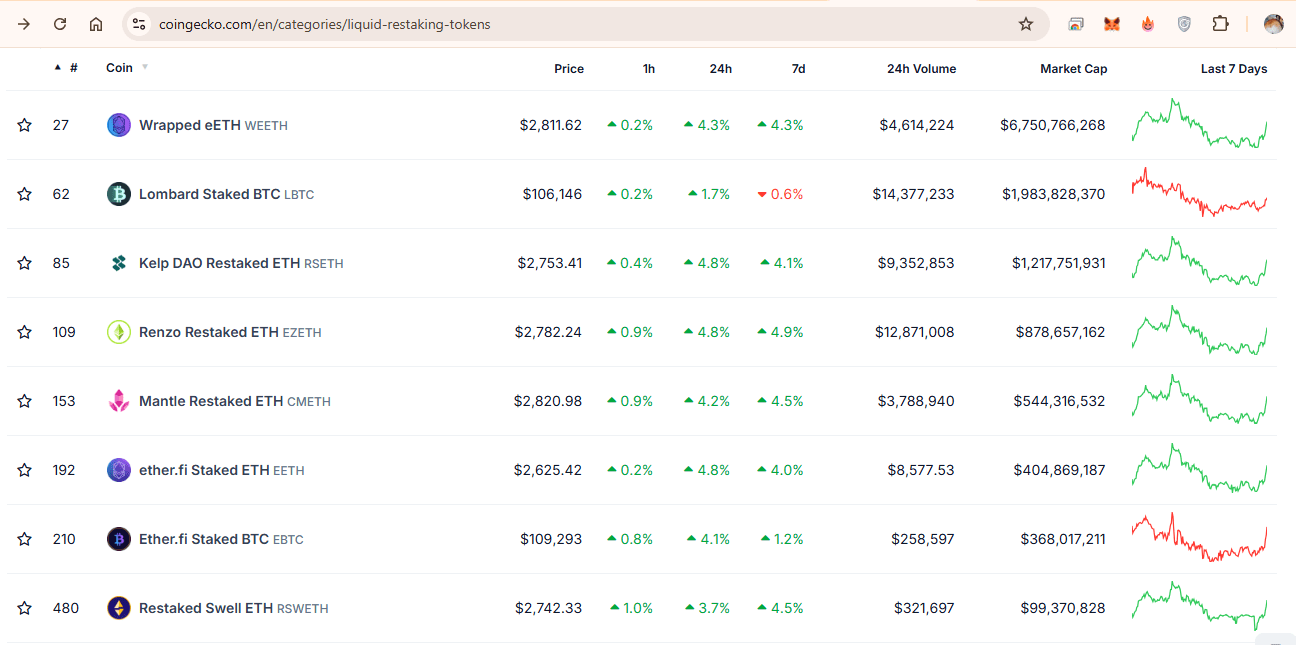The height and width of the screenshot is (645, 1296).
Task: Click the $2,820.98 price for Mantle Restaked ETH
Action: pos(548,401)
